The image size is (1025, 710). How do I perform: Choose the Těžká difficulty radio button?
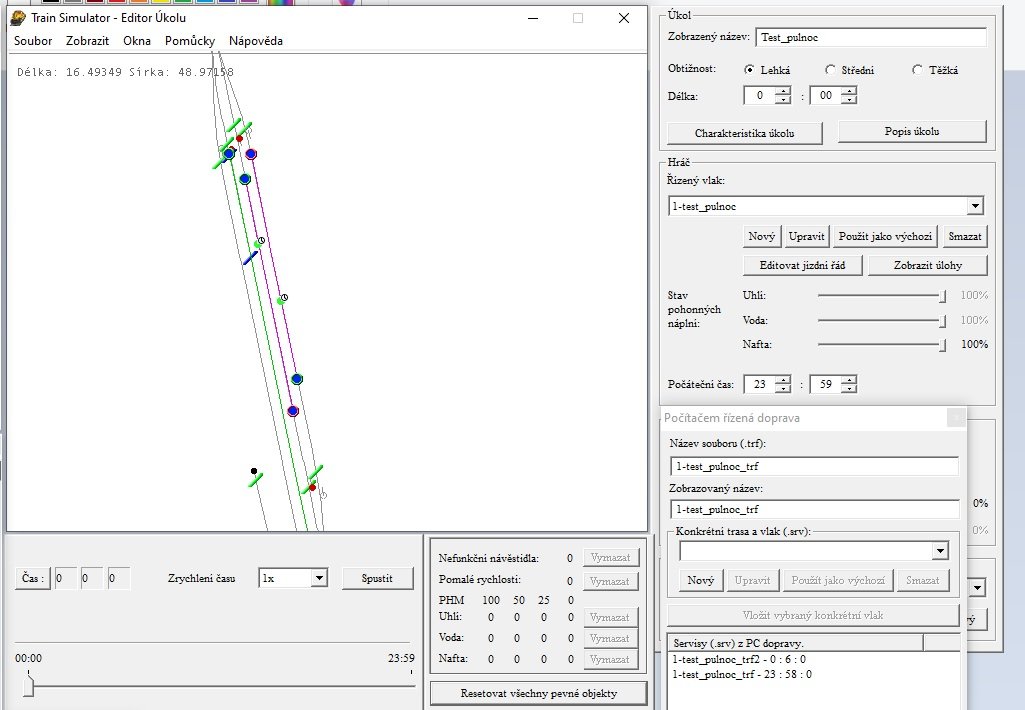[918, 70]
